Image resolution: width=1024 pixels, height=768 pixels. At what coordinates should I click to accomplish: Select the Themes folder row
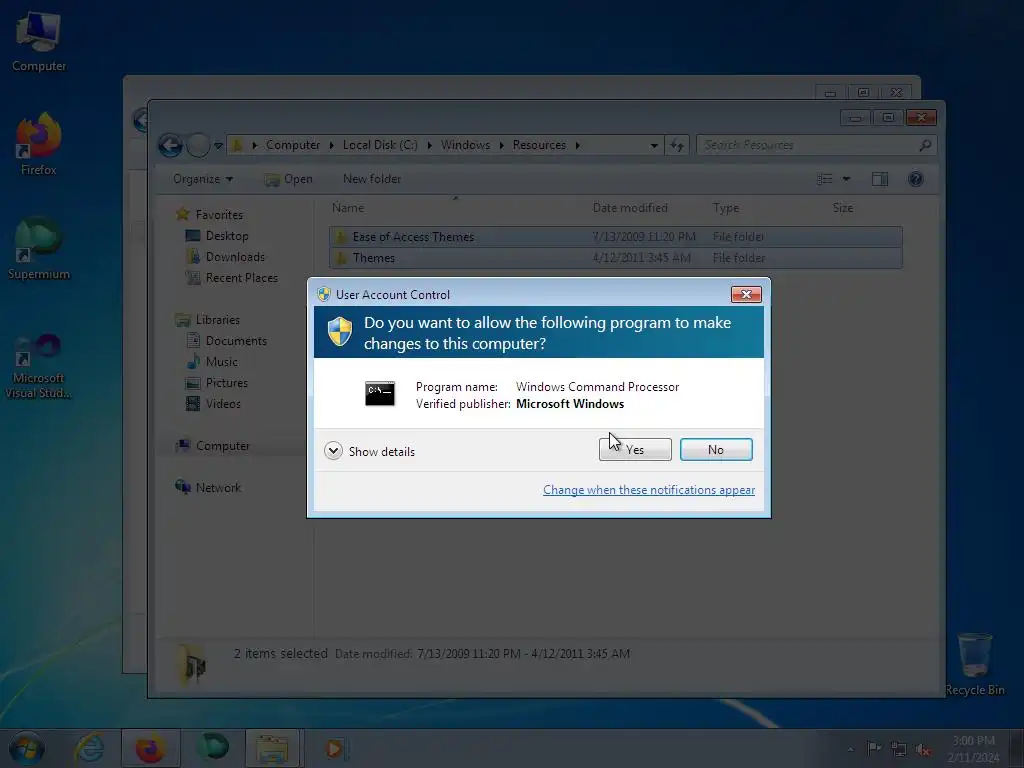pos(616,258)
